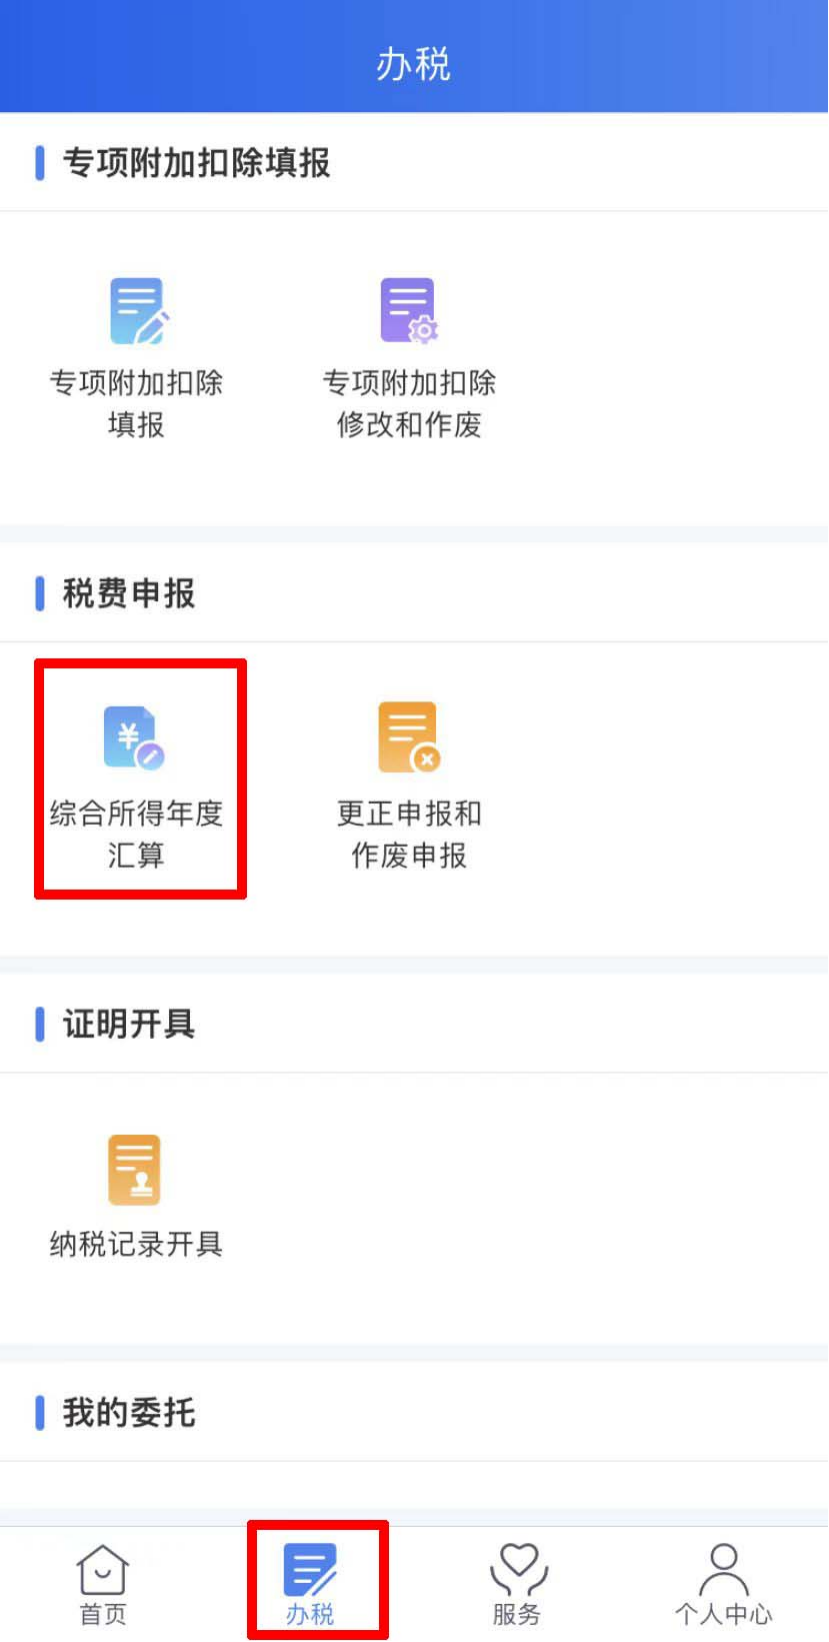The width and height of the screenshot is (829, 1642).
Task: Select the 税费申报 section header
Action: 129,593
